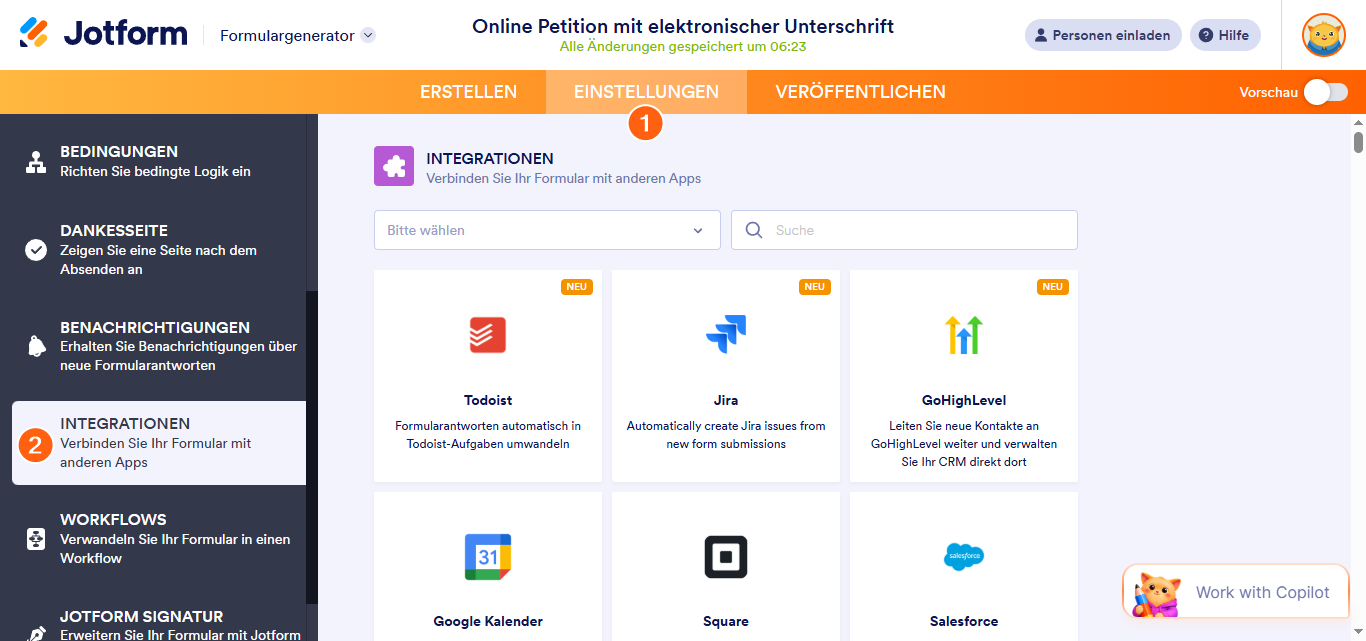Select the Todoist integration icon

point(487,335)
